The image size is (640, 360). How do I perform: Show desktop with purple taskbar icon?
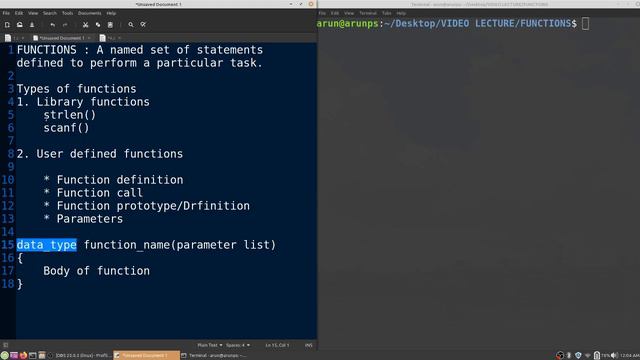pos(14,356)
